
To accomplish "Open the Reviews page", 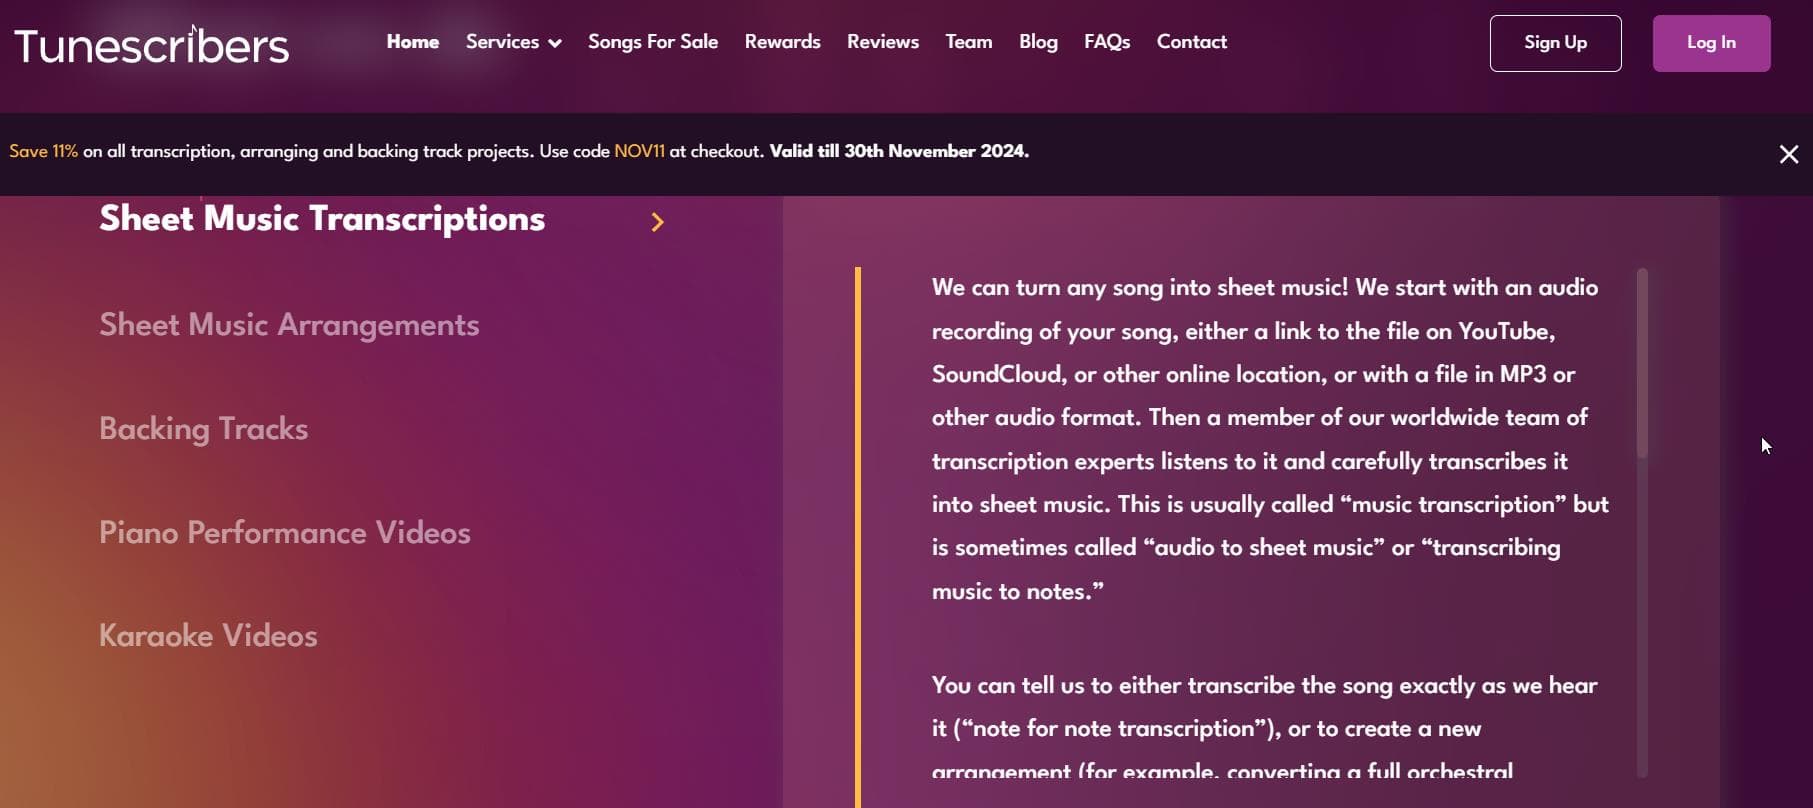I will pyautogui.click(x=882, y=42).
